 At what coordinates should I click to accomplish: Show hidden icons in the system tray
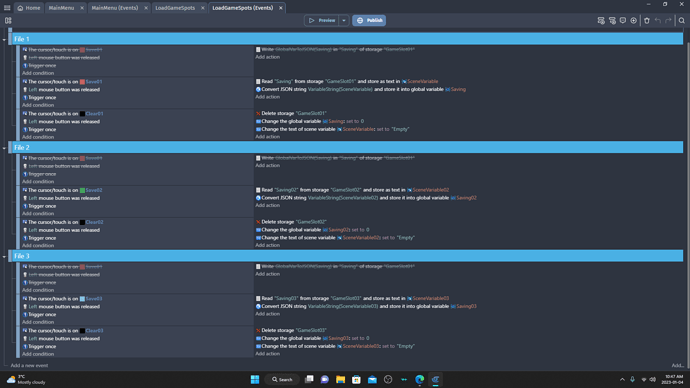point(622,379)
